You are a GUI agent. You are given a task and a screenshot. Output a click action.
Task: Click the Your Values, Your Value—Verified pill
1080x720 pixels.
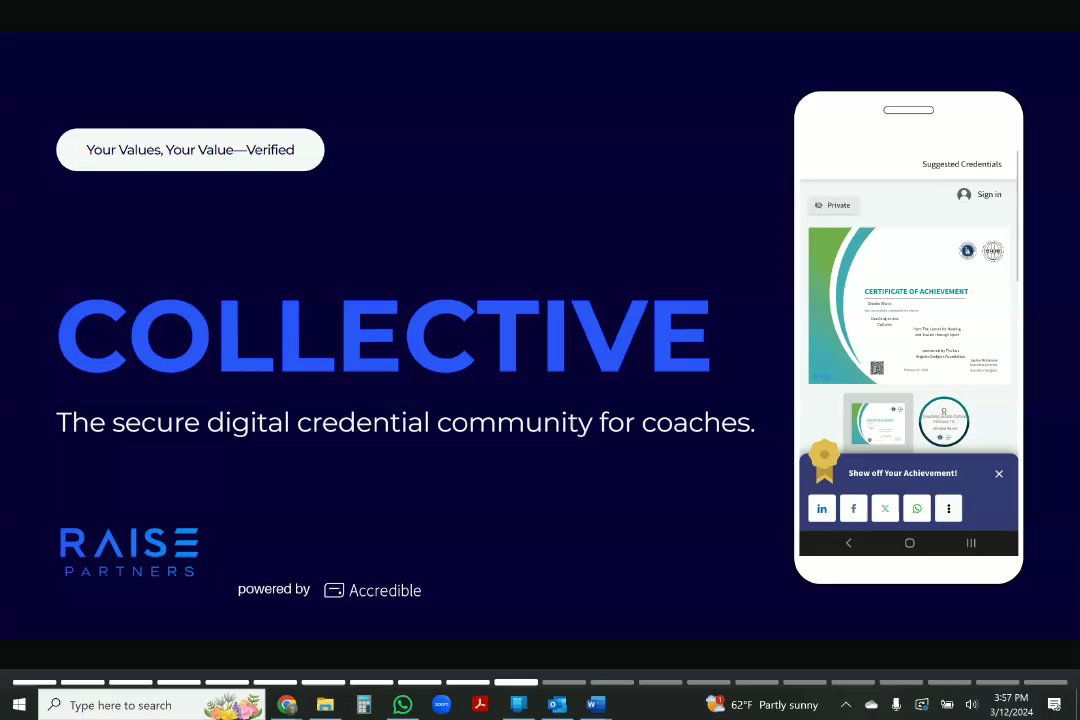coord(190,150)
